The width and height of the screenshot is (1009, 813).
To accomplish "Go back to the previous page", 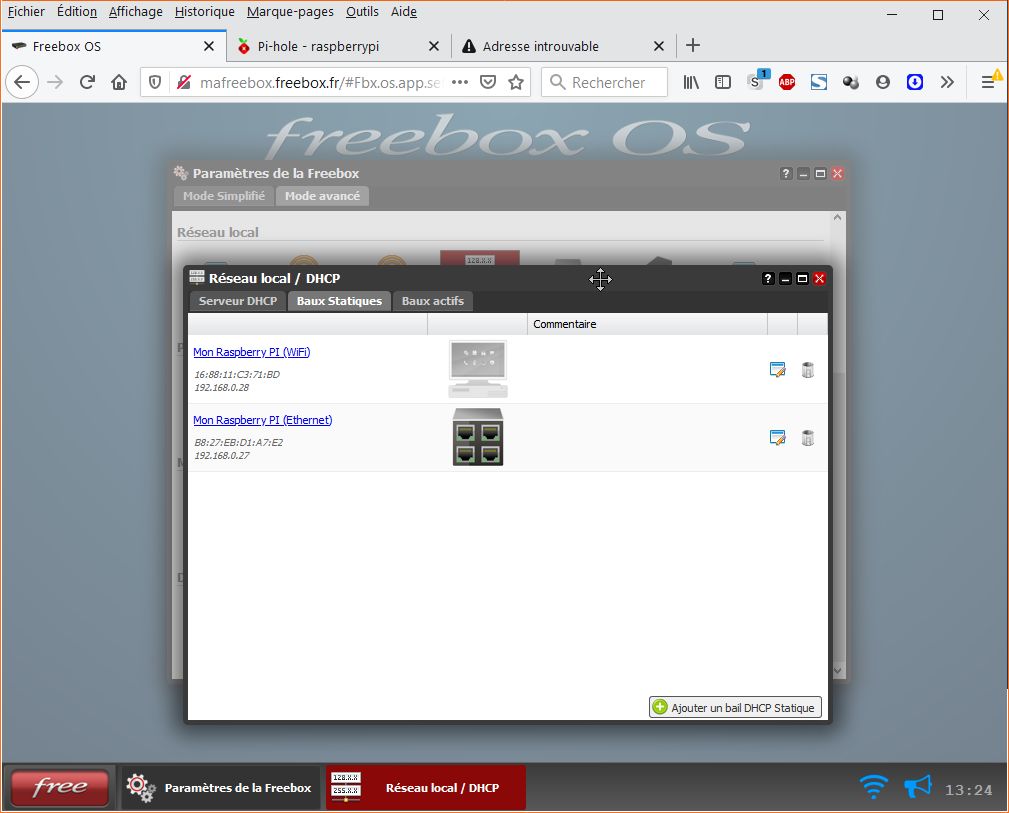I will tap(22, 82).
